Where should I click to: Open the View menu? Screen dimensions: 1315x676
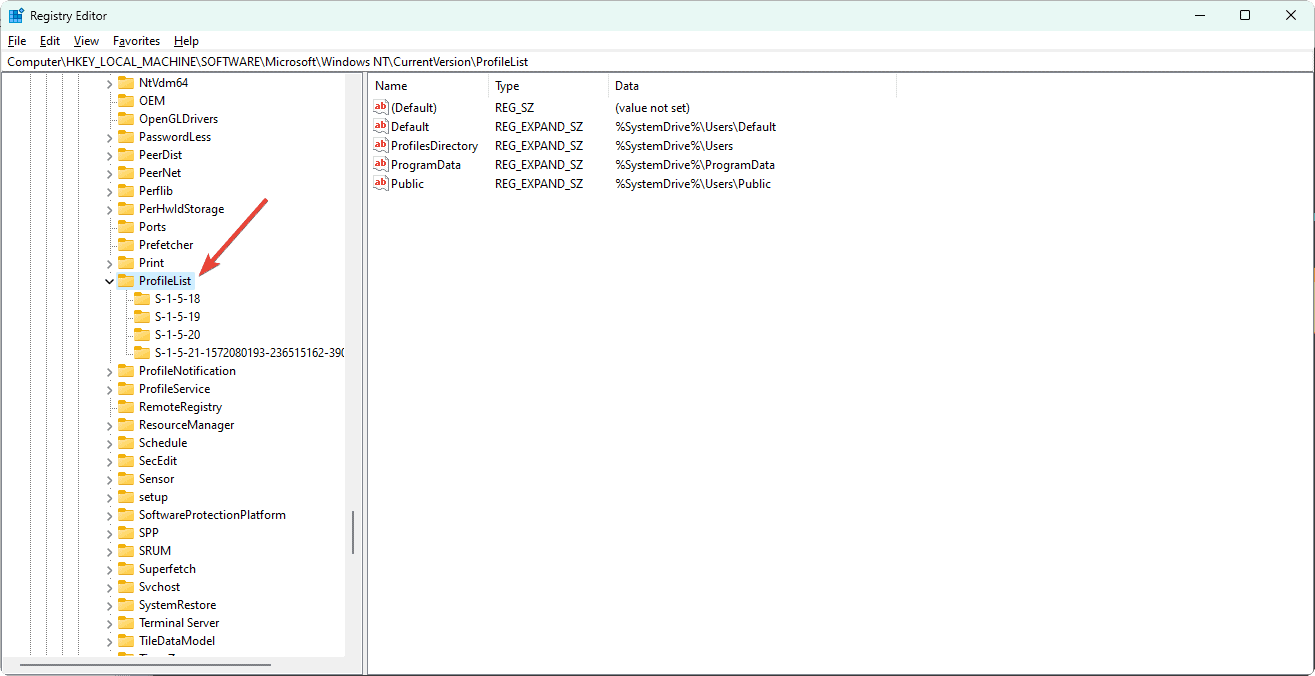pyautogui.click(x=87, y=41)
